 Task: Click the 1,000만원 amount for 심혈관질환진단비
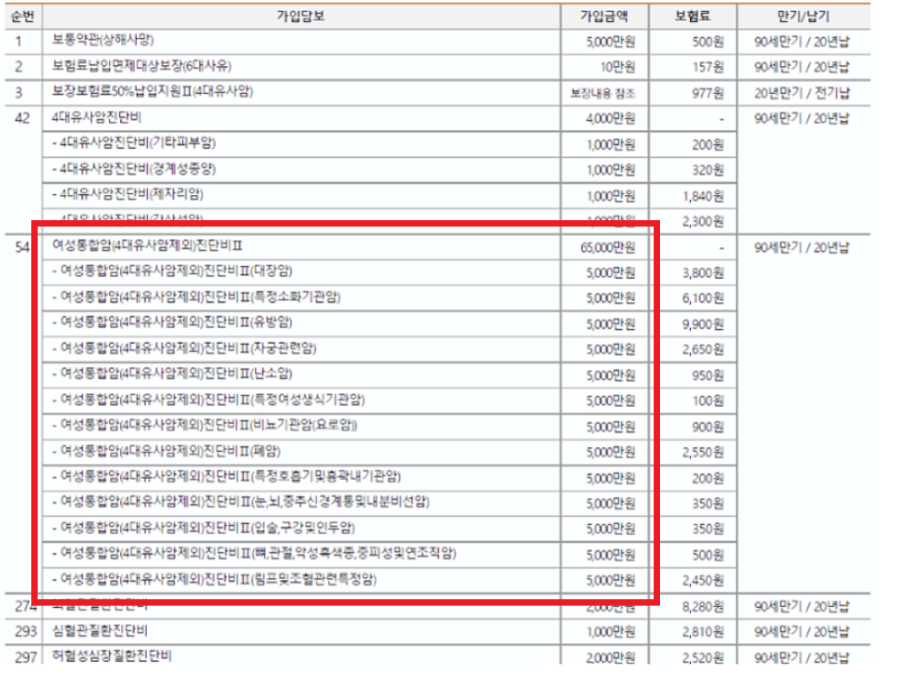pyautogui.click(x=611, y=632)
